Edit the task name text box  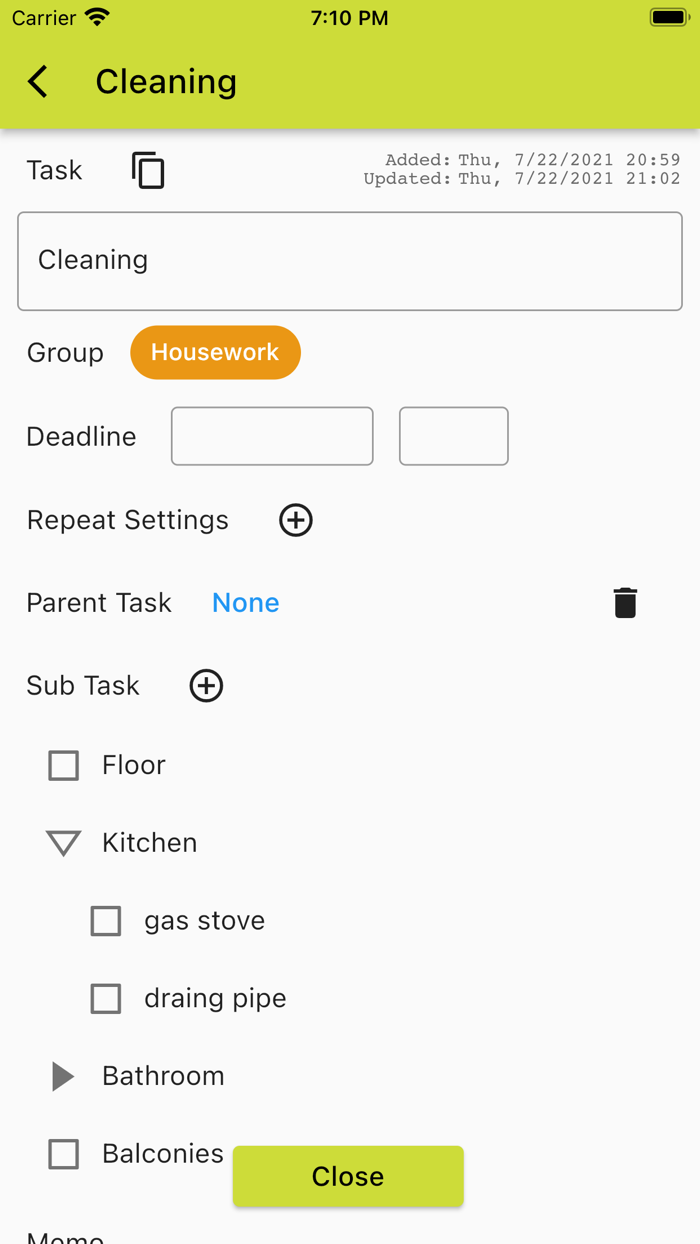click(x=349, y=260)
